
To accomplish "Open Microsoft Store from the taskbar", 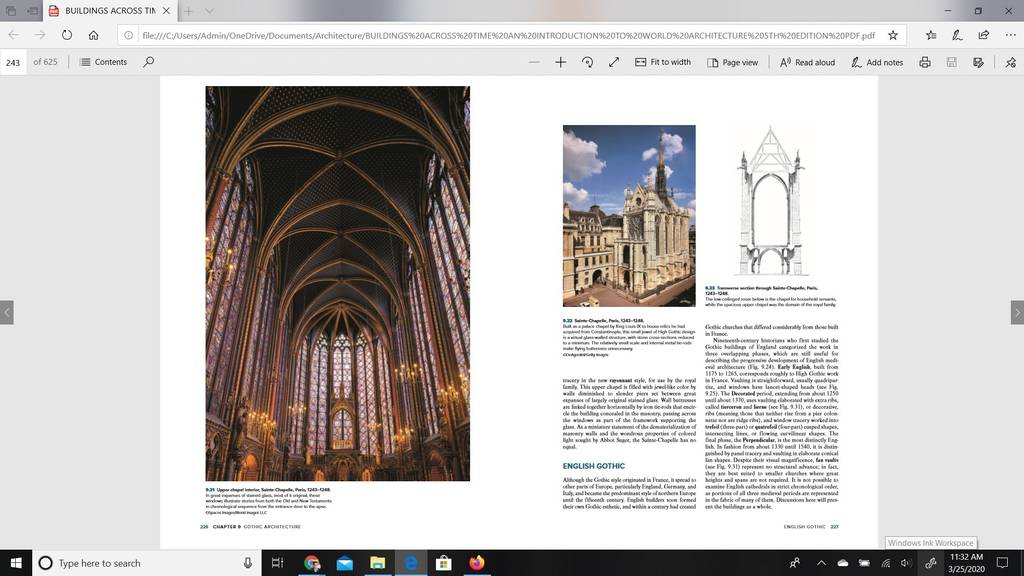I will click(443, 563).
